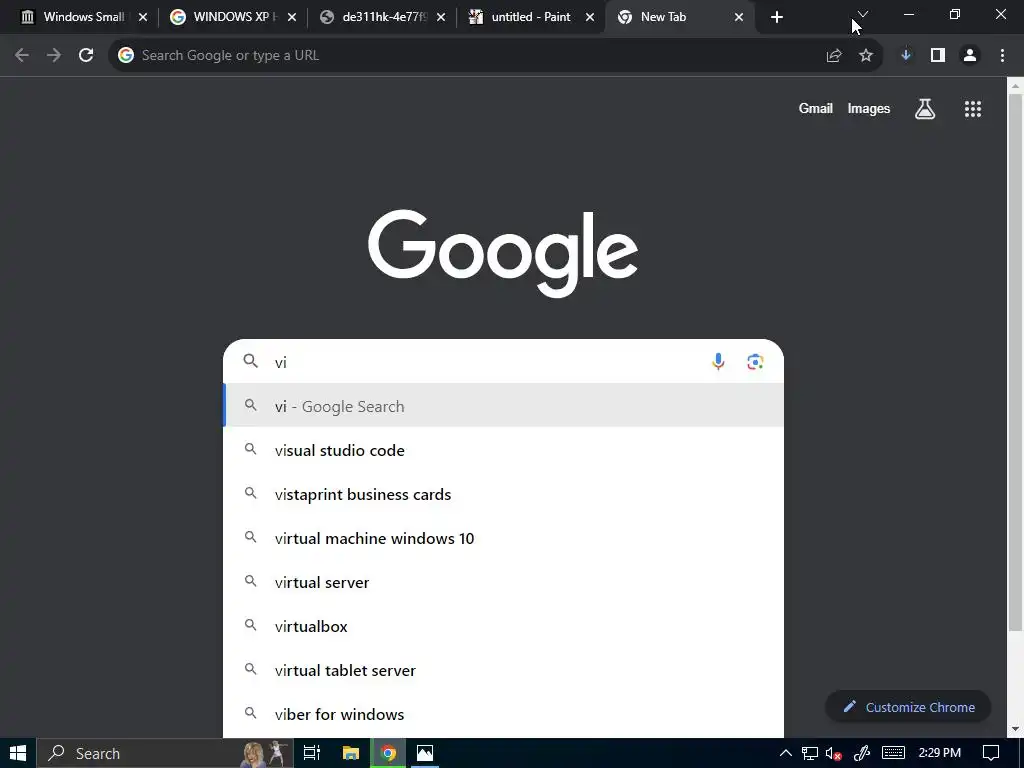Select 'vi - Google Search' suggestion
The width and height of the screenshot is (1024, 768).
tap(504, 406)
